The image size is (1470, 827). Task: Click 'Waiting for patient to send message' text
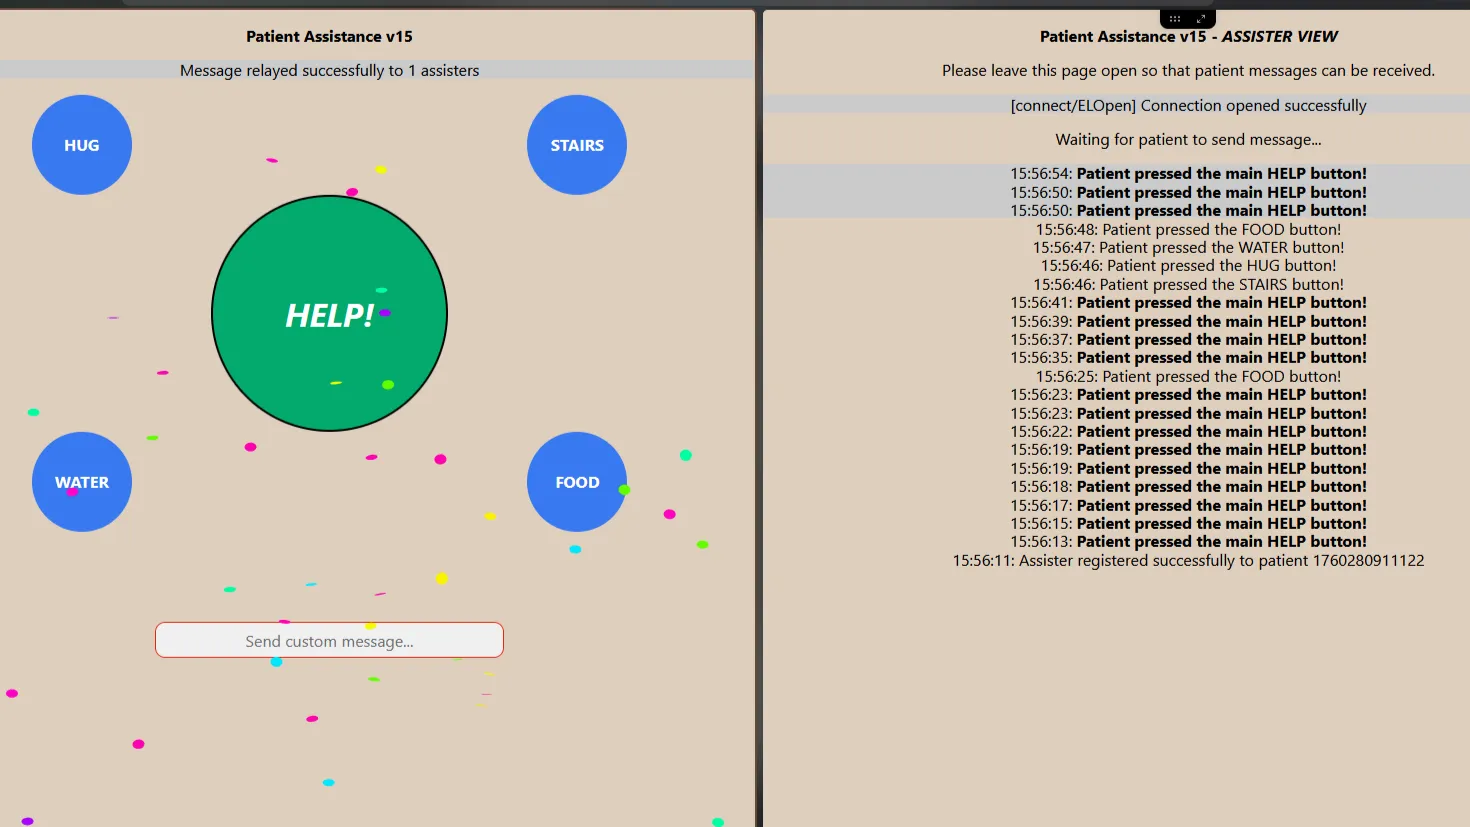[x=1188, y=140]
